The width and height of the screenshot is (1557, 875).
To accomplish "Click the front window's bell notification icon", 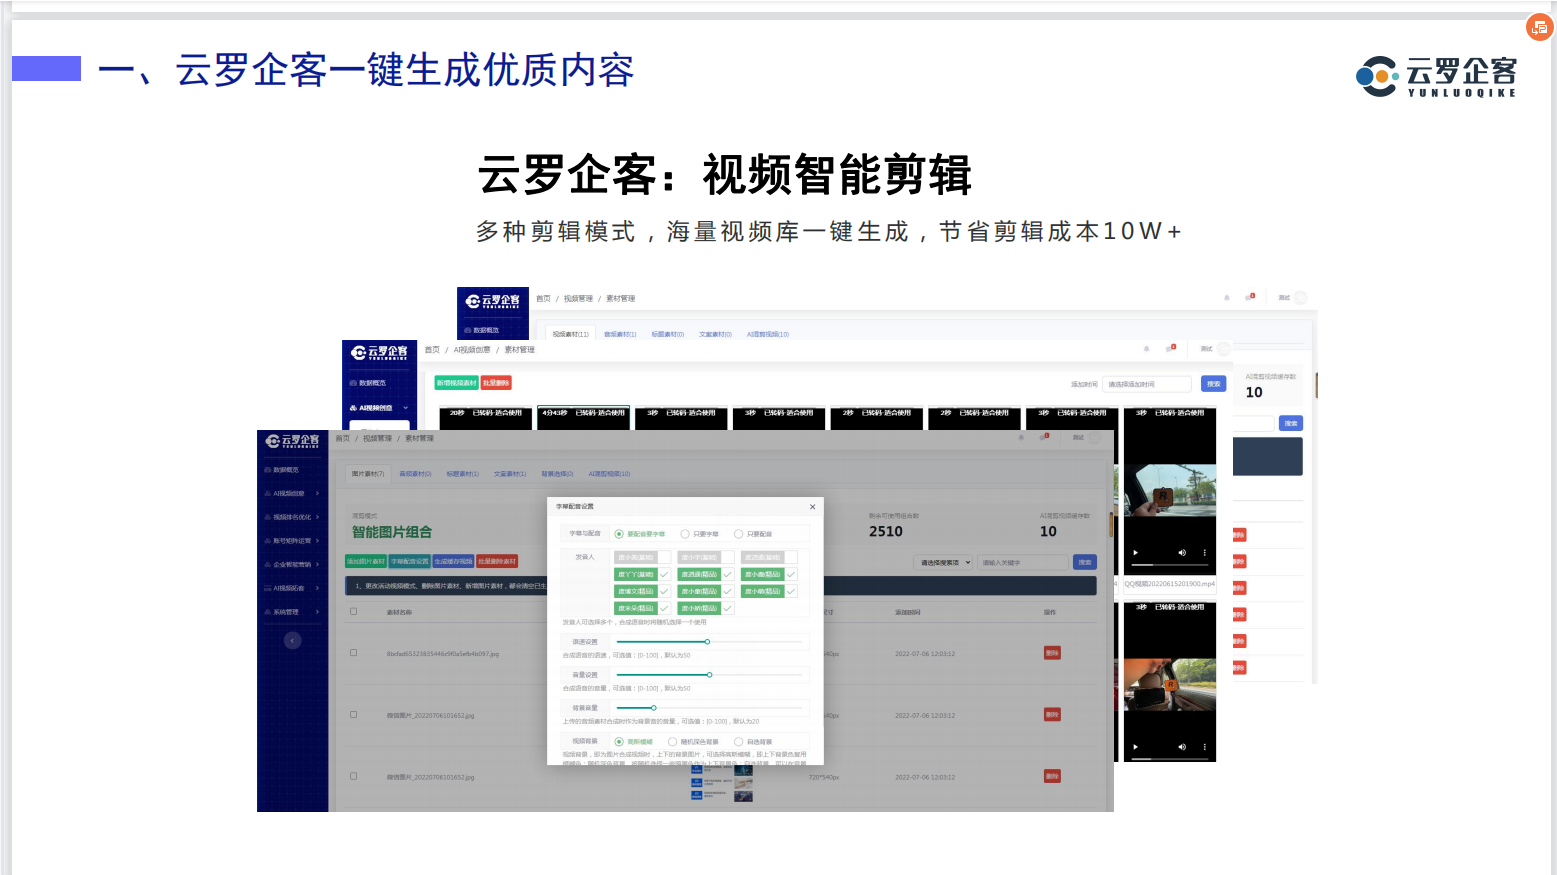I will 1021,437.
